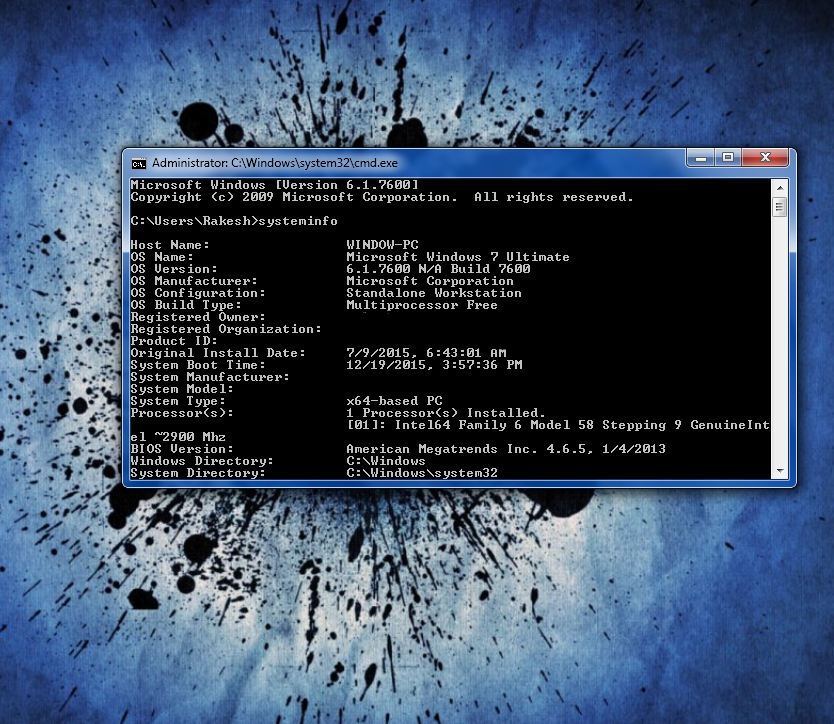The height and width of the screenshot is (724, 834).
Task: Close the command prompt window
Action: pyautogui.click(x=763, y=158)
